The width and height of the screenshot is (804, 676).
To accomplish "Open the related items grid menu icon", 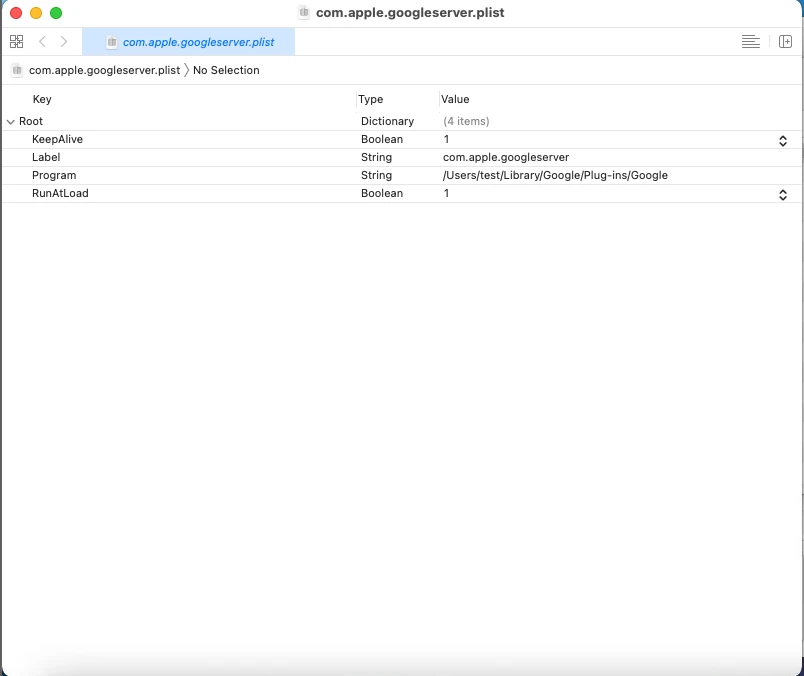I will click(16, 42).
